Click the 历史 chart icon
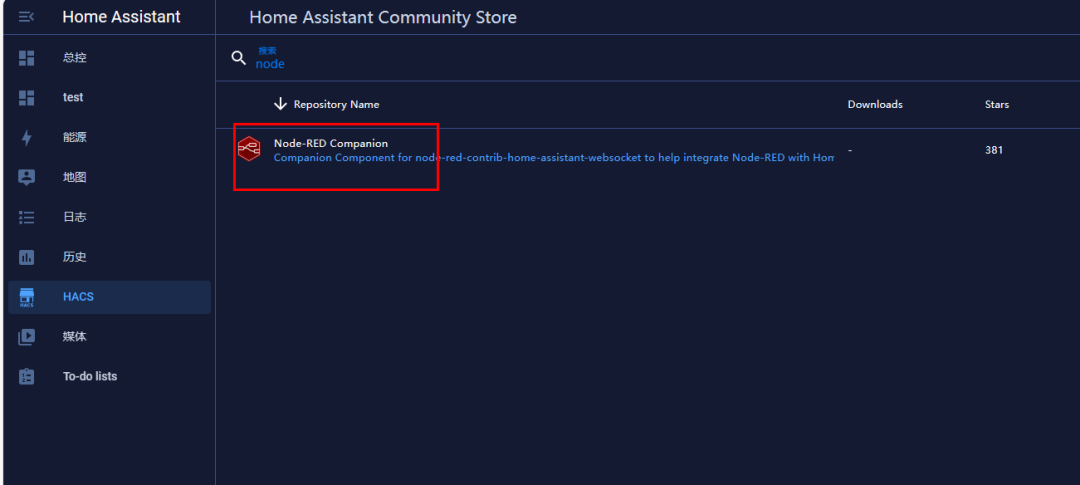The width and height of the screenshot is (1080, 485). 26,257
